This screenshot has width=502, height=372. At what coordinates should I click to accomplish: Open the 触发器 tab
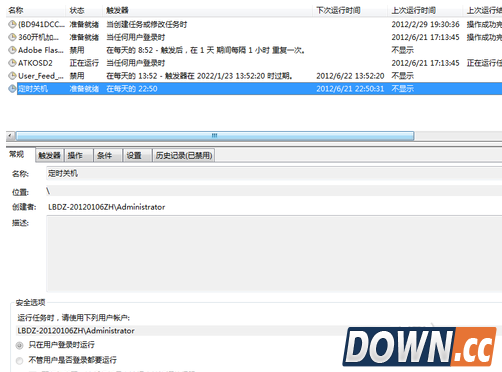pos(49,156)
